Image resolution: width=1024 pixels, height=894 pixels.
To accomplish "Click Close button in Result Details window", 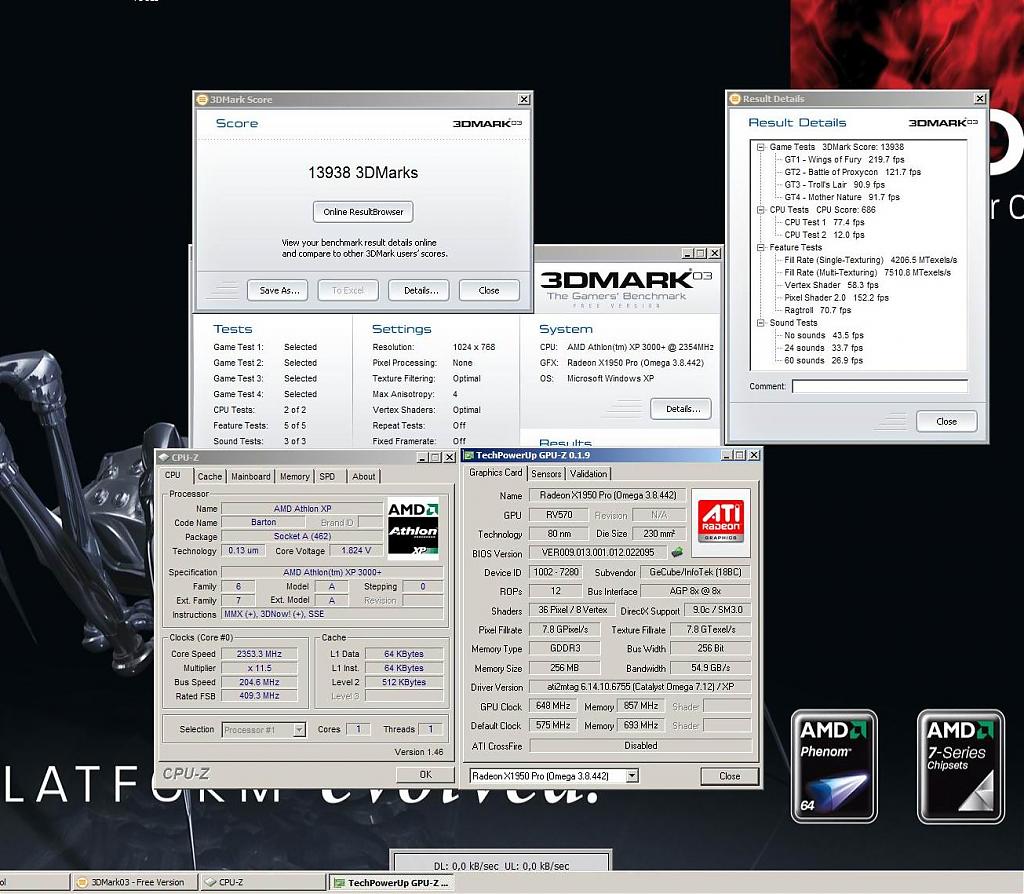I will point(946,421).
